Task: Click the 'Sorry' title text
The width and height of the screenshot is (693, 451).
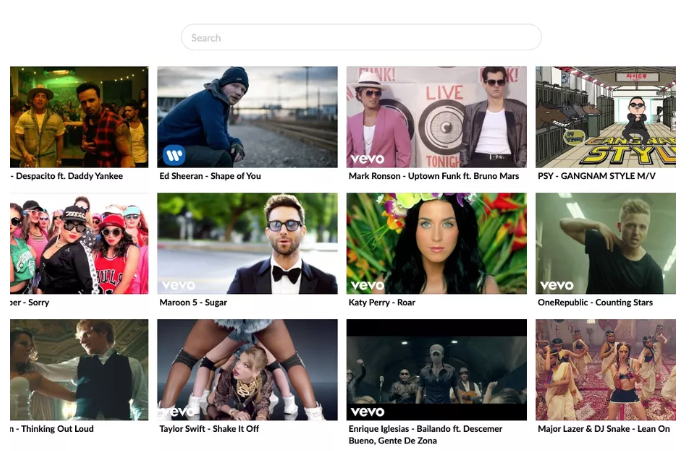Action: pos(38,302)
